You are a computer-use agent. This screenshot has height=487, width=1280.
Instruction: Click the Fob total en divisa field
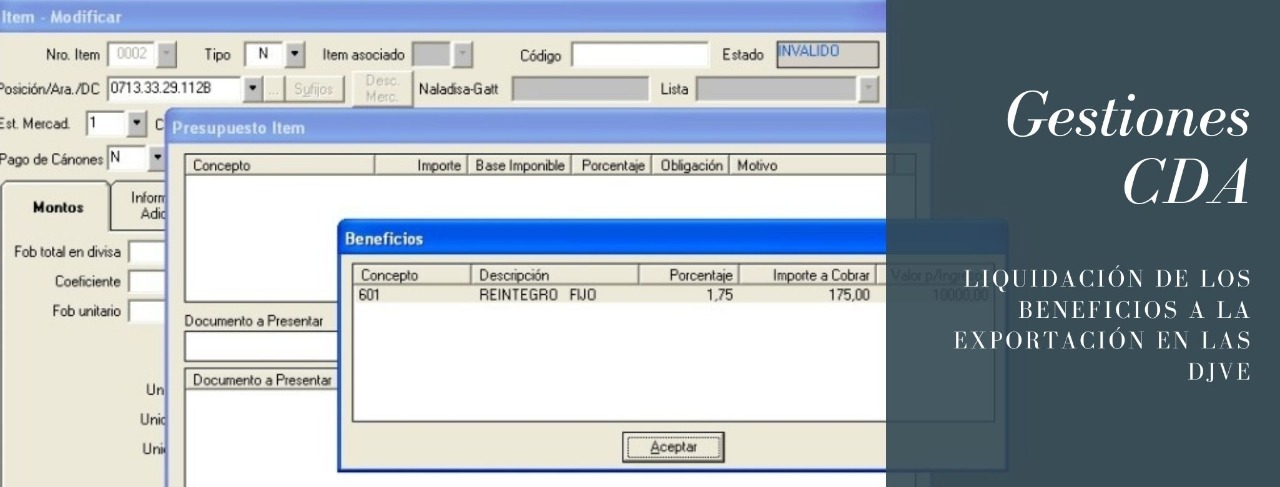pyautogui.click(x=147, y=251)
